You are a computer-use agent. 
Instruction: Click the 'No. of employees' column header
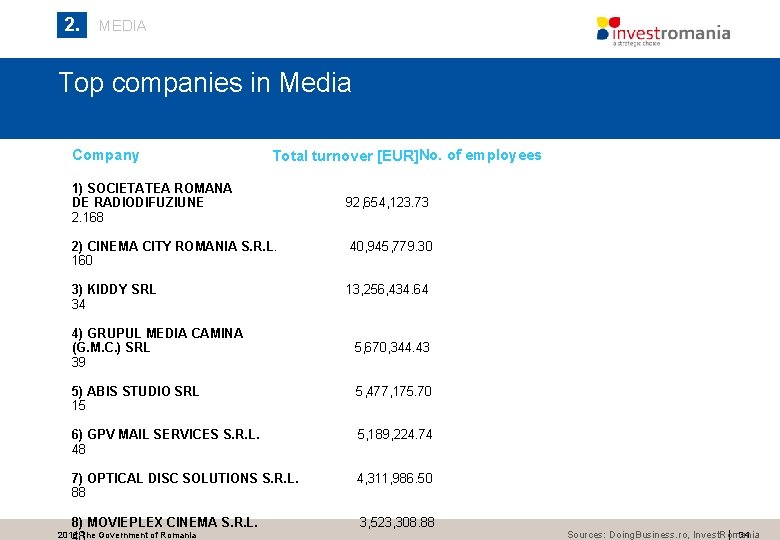tap(480, 155)
